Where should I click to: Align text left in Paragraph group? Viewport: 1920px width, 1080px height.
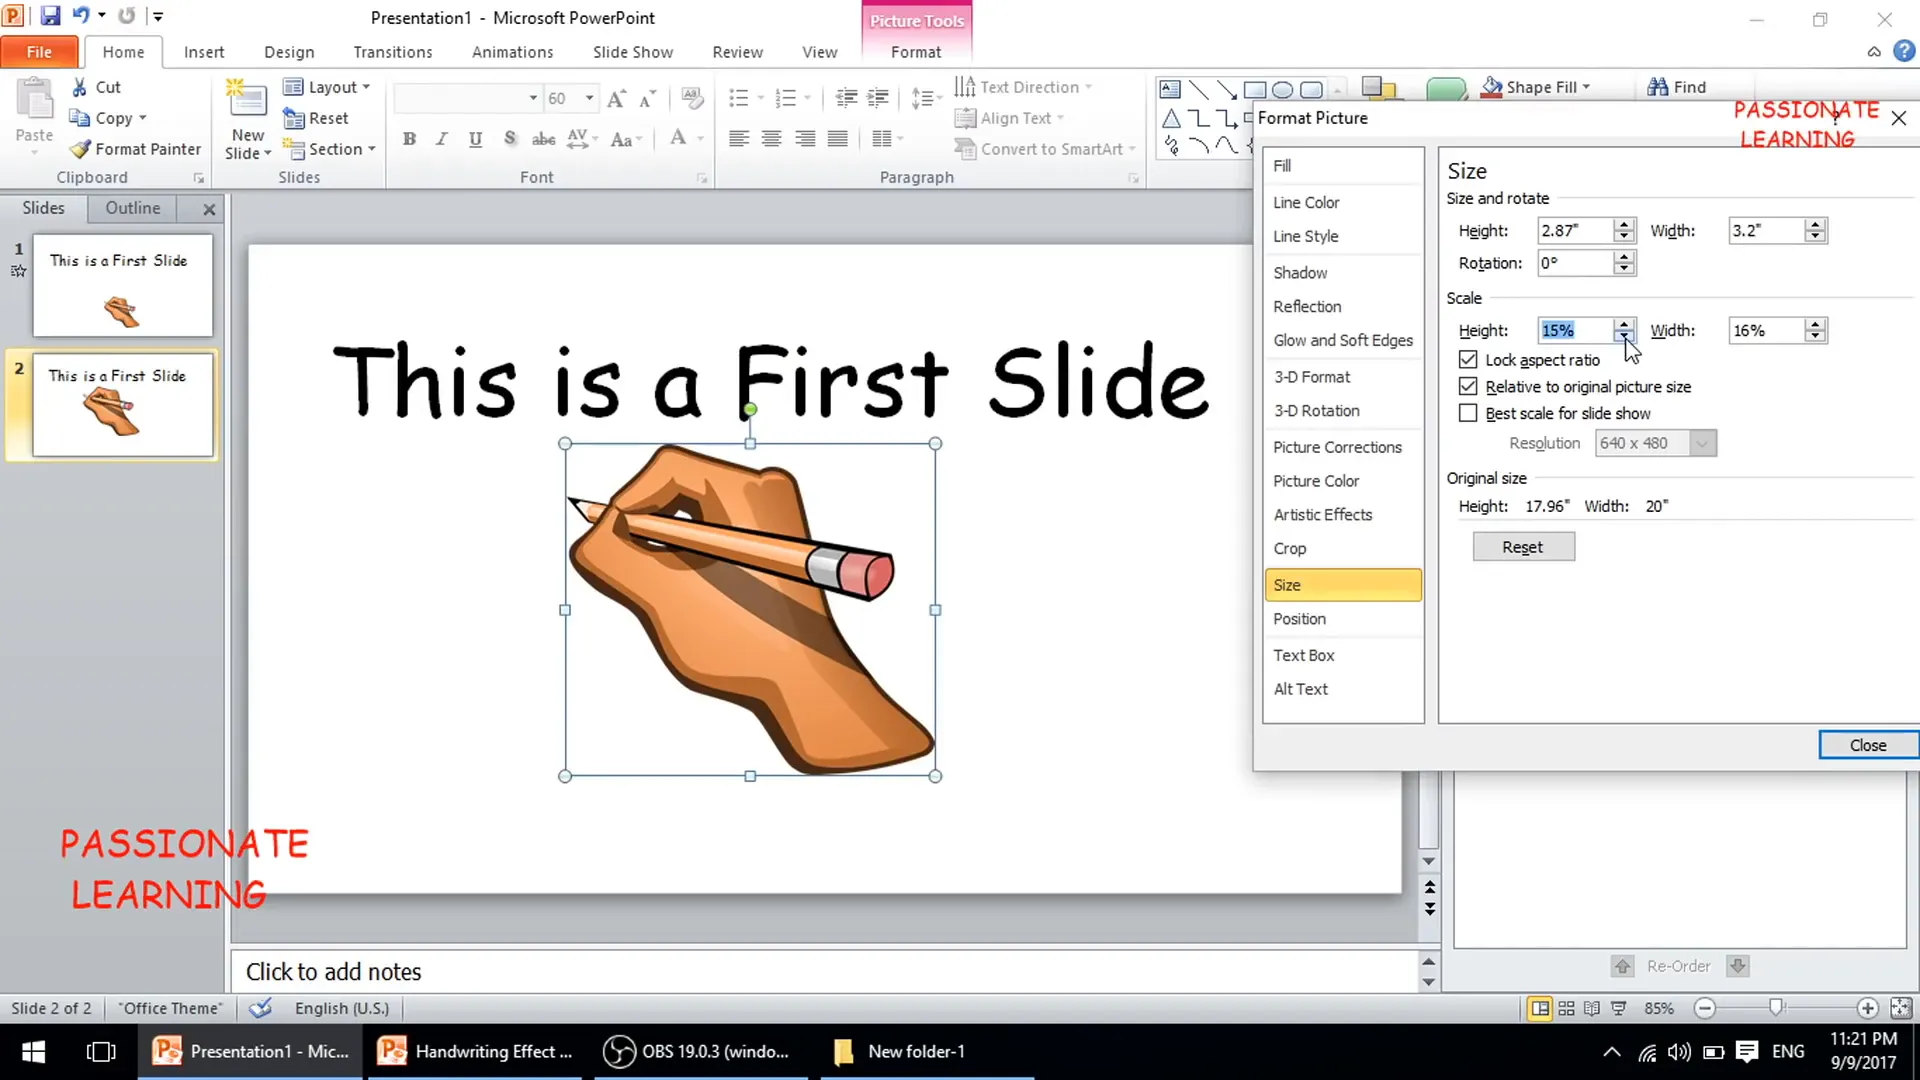coord(739,139)
